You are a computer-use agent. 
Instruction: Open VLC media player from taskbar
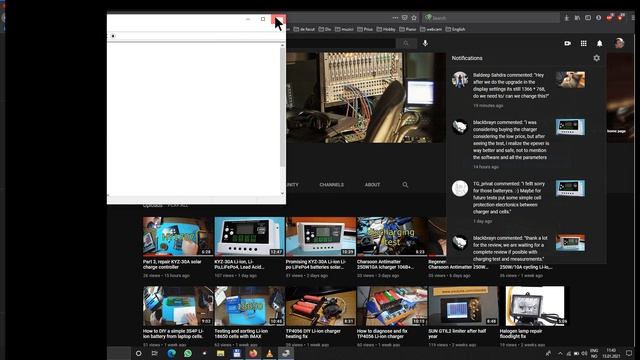click(269, 353)
